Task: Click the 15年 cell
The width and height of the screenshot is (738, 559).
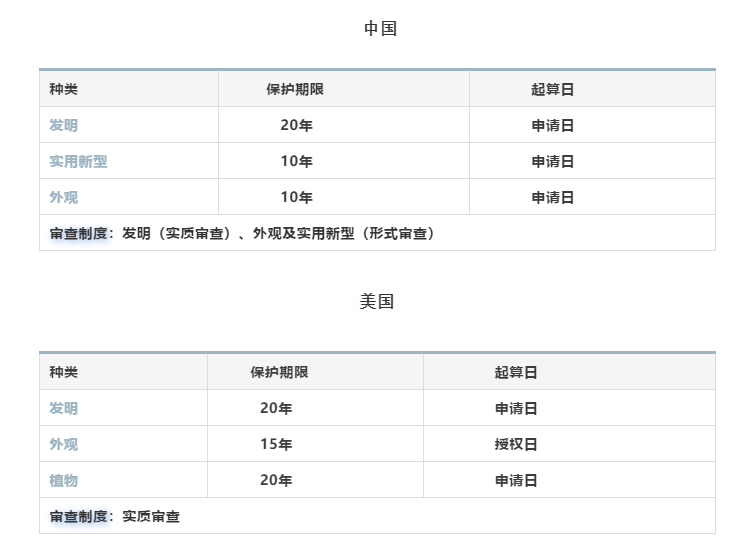Action: pos(276,445)
